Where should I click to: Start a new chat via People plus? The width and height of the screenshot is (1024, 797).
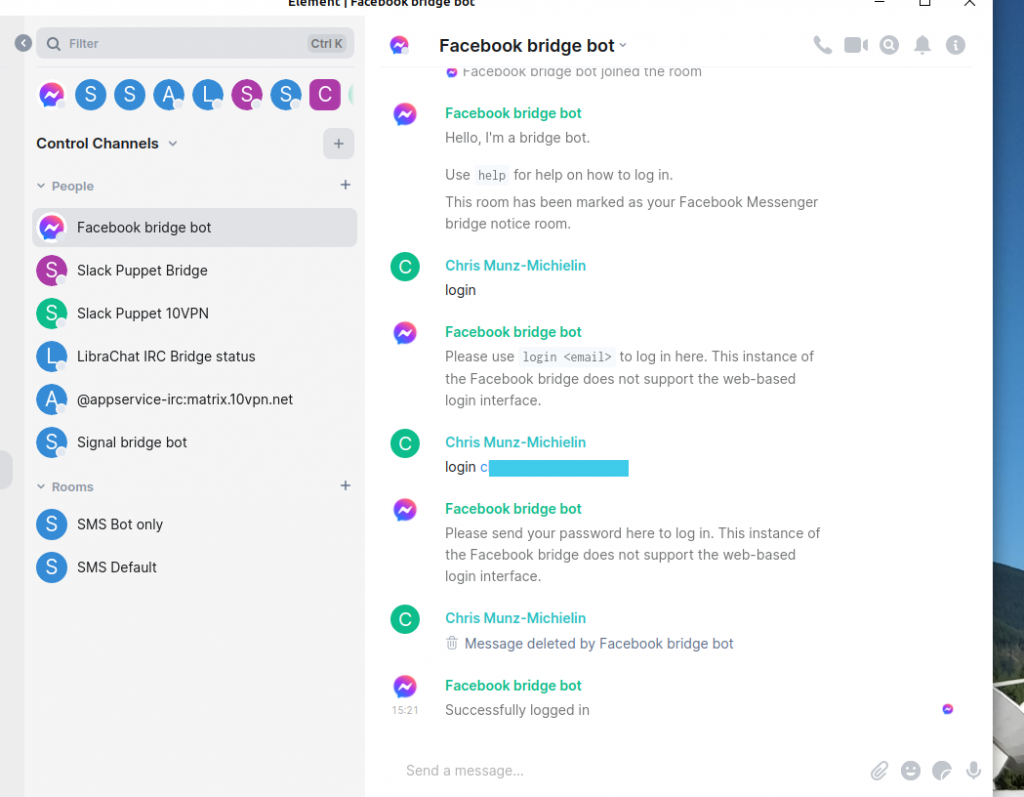pos(345,186)
